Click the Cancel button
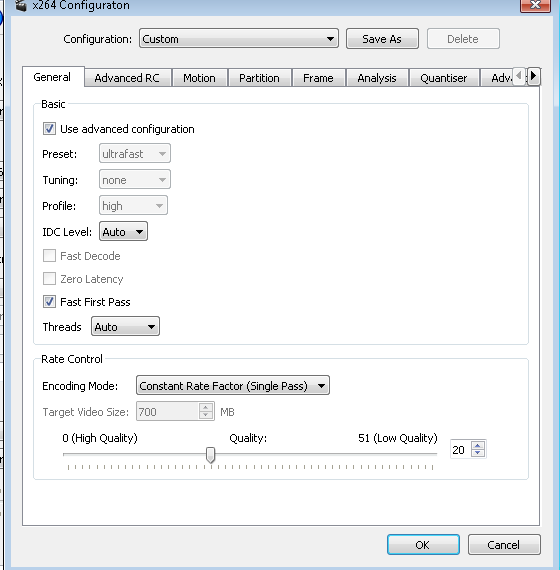Image resolution: width=560 pixels, height=570 pixels. click(x=504, y=545)
